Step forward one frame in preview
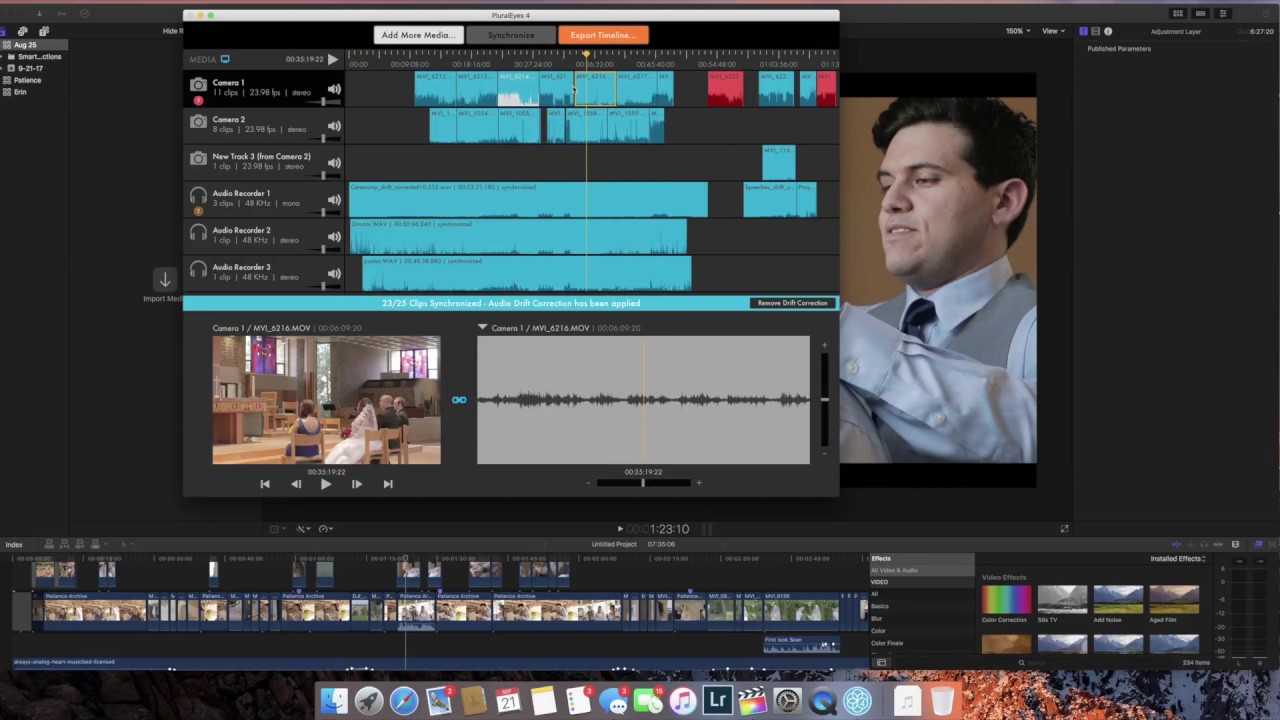Viewport: 1280px width, 720px height. click(357, 484)
